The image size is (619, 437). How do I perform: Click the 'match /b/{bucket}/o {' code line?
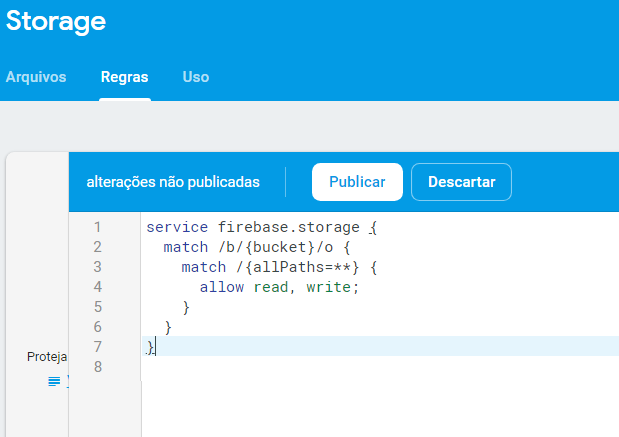[257, 248]
